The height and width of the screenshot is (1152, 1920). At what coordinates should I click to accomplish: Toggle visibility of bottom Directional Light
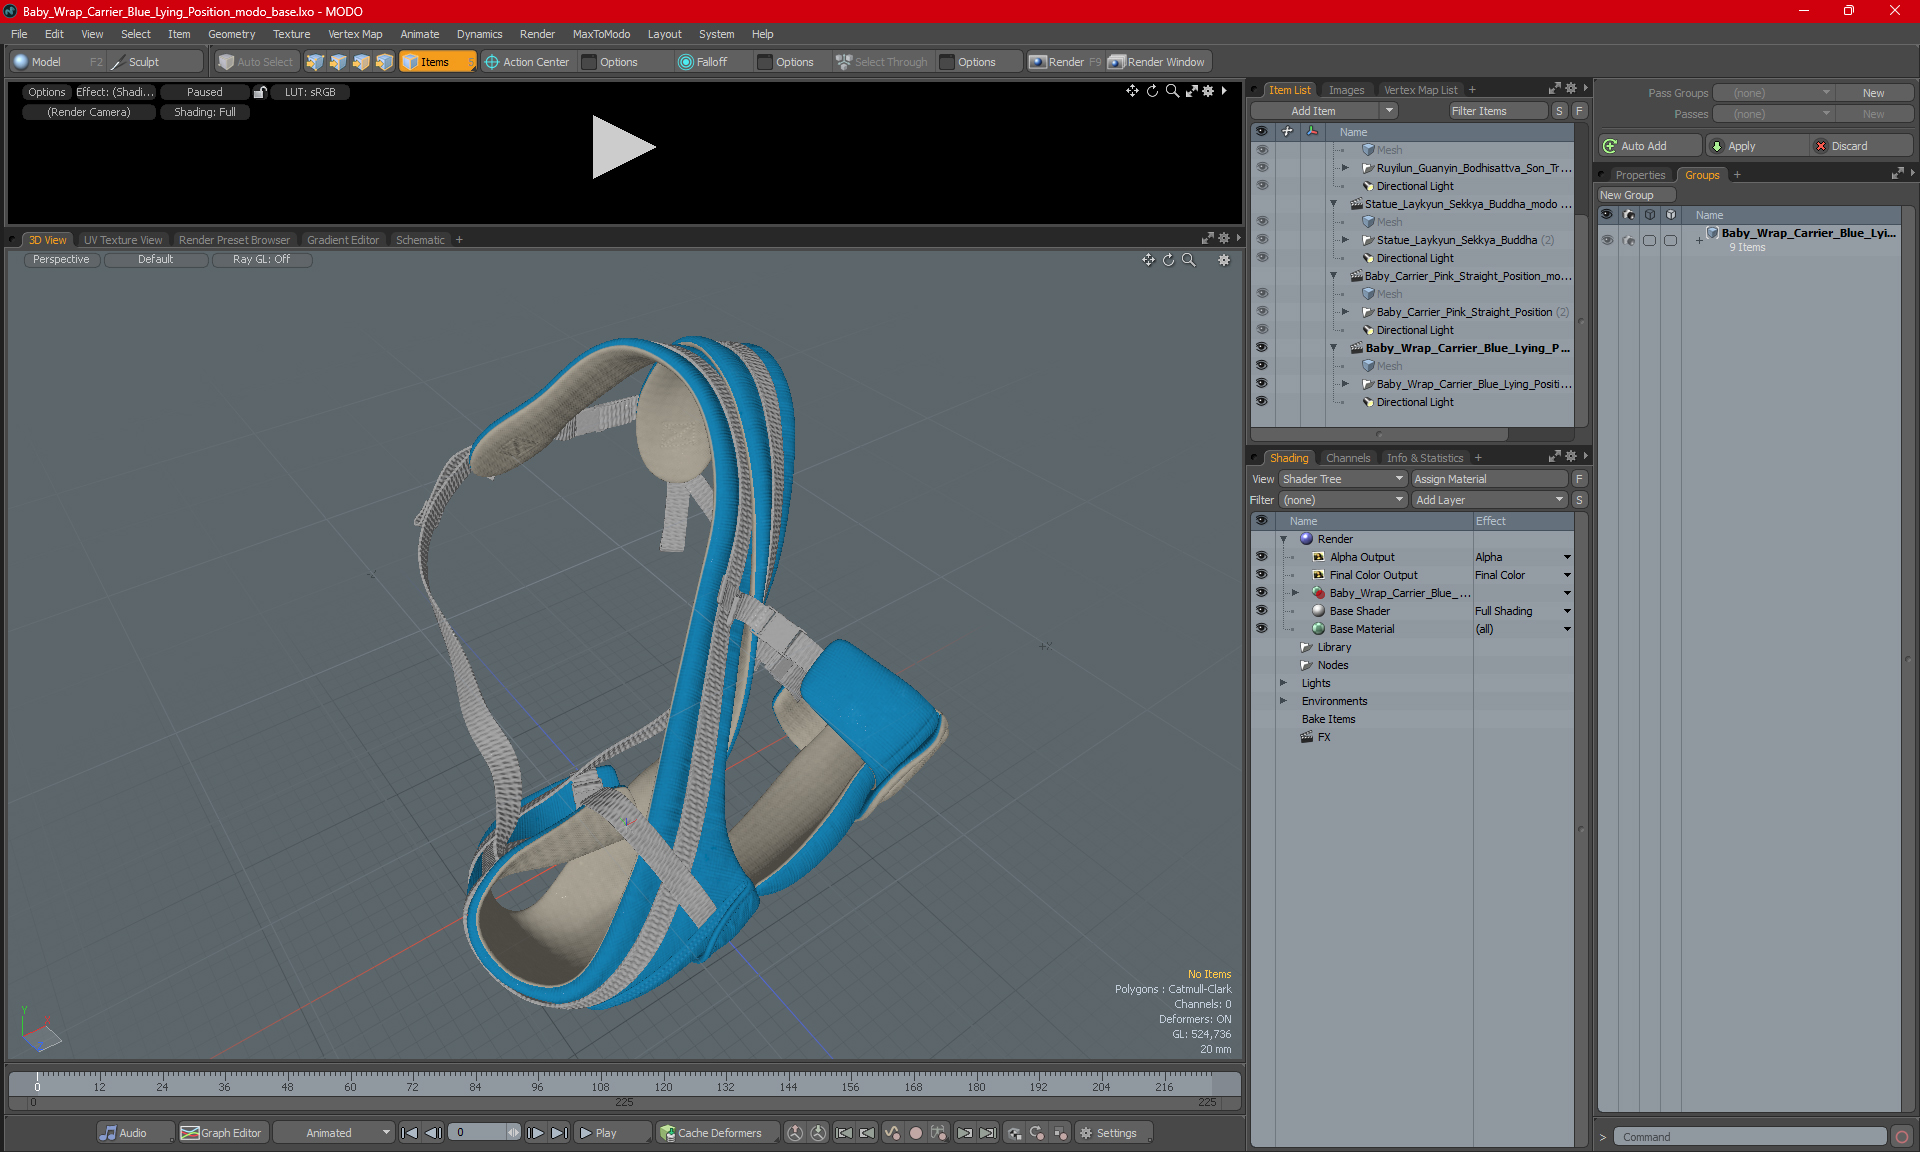[x=1261, y=402]
